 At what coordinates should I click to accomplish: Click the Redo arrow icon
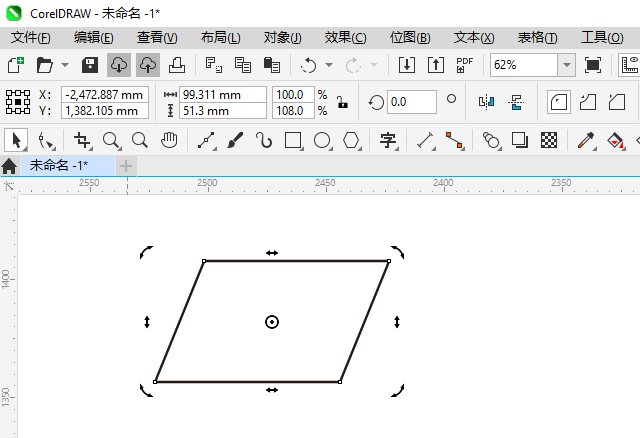(x=353, y=65)
